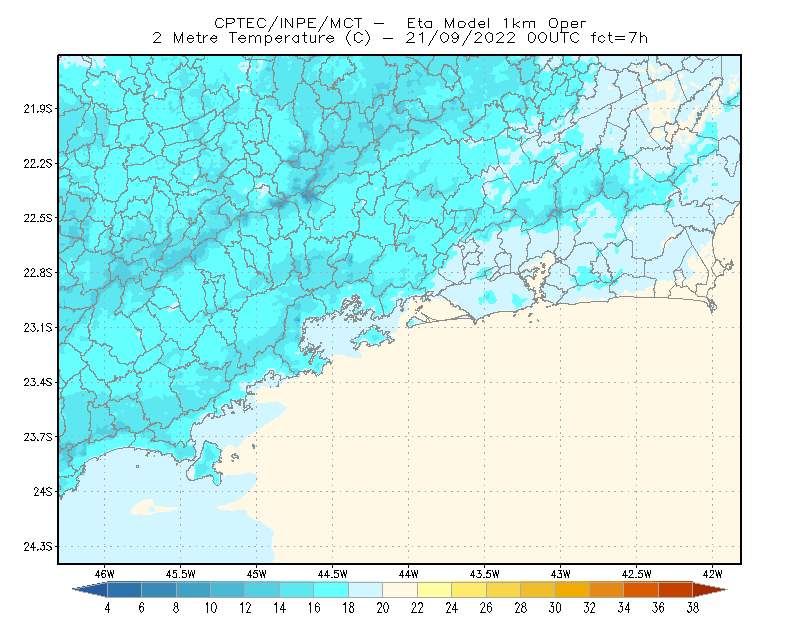
Task: Click the 12 to 14 teal swatch
Action: [x=262, y=590]
